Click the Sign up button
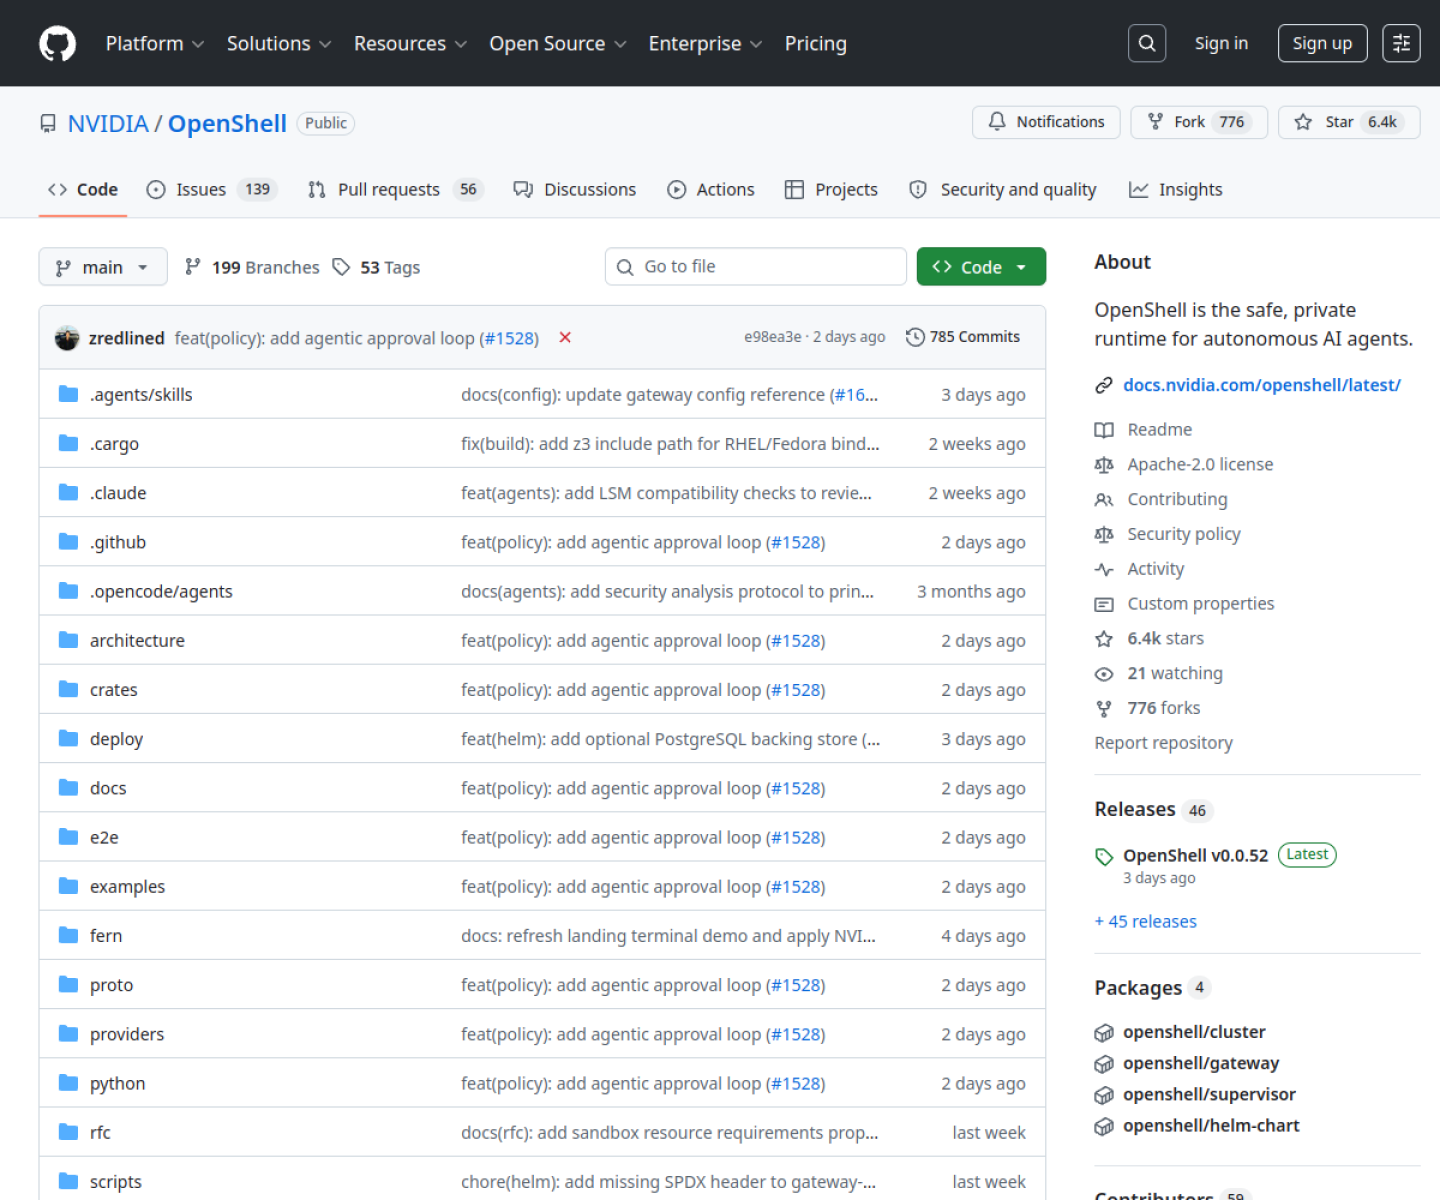This screenshot has height=1200, width=1440. click(x=1322, y=43)
